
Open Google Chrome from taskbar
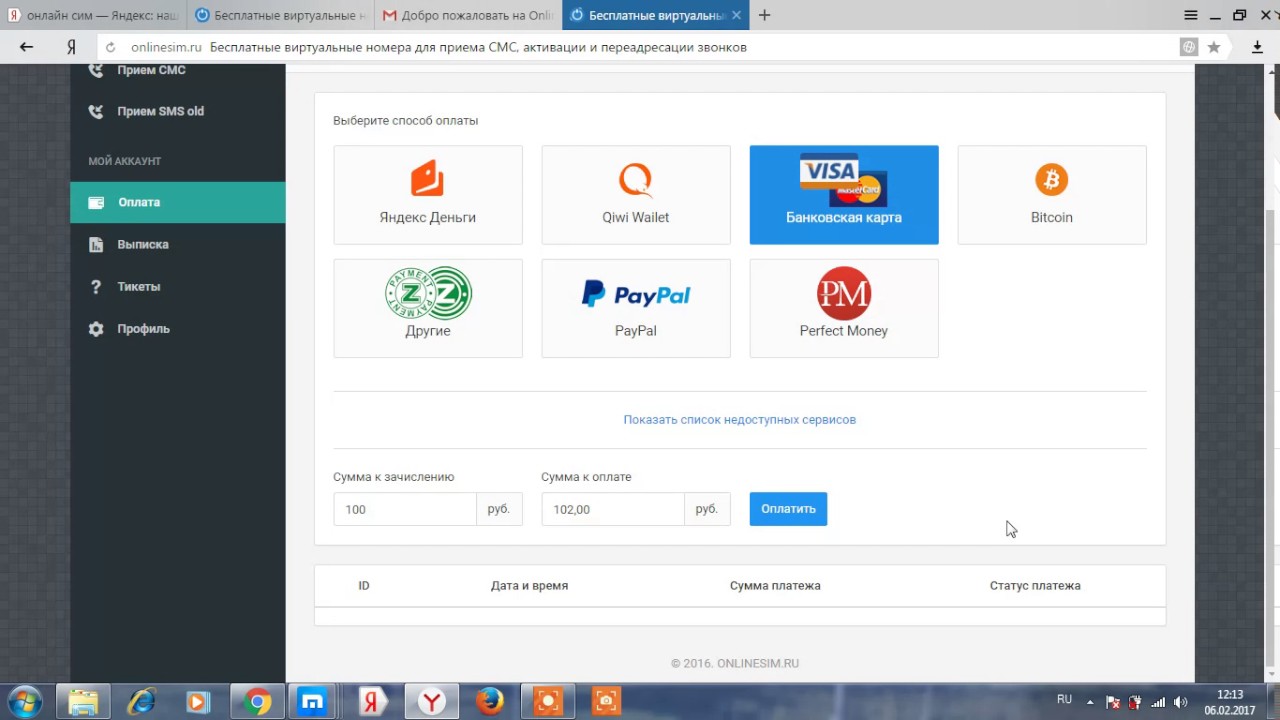point(257,702)
